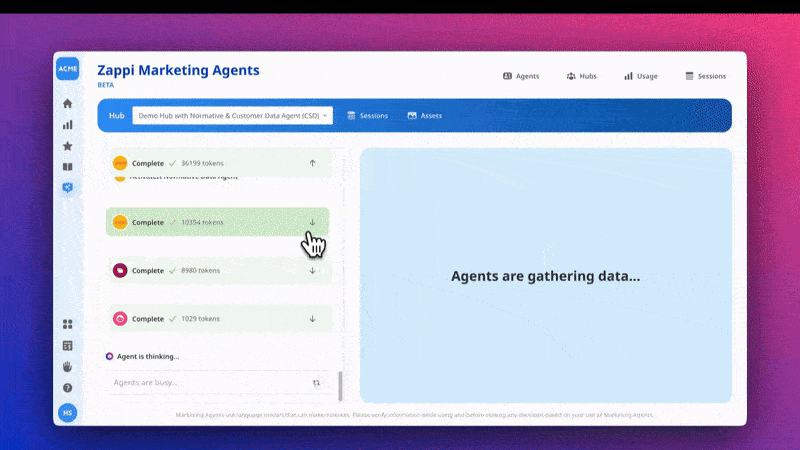This screenshot has height=450, width=800.
Task: Open the help question mark icon
Action: tap(67, 388)
